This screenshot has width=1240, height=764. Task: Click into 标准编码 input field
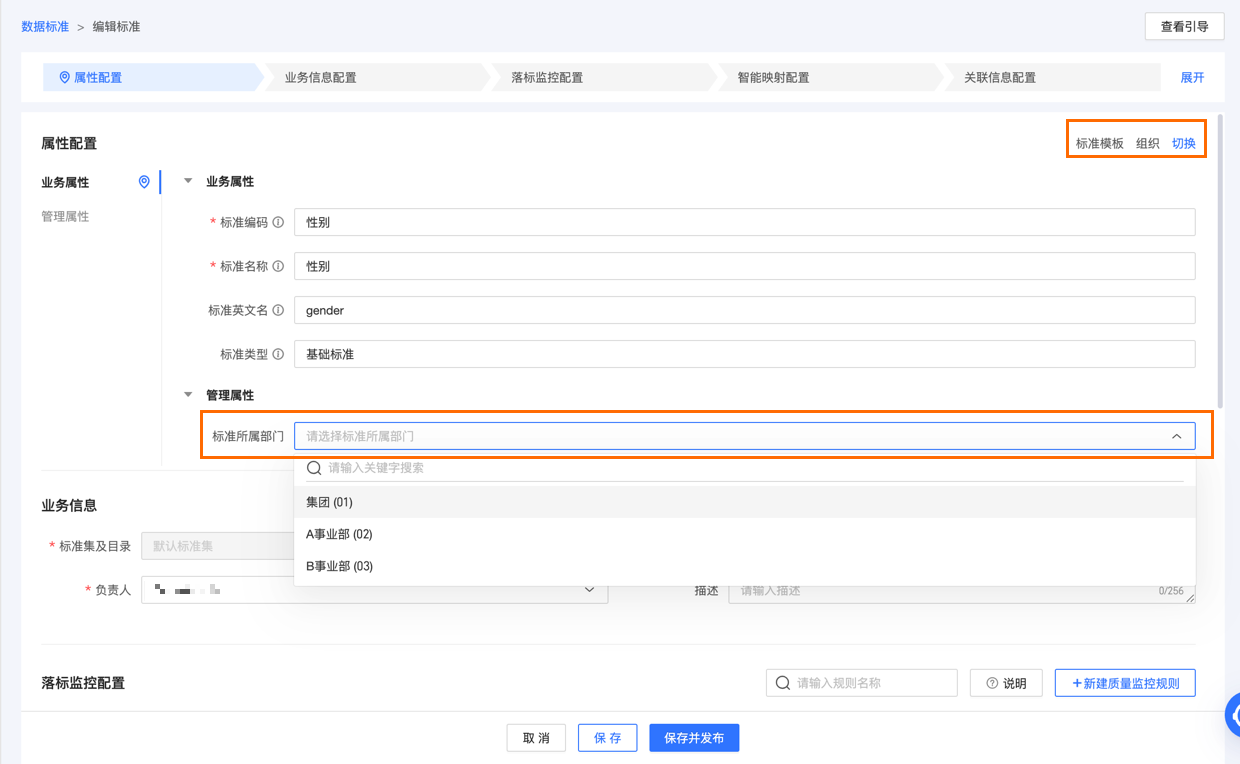(744, 222)
